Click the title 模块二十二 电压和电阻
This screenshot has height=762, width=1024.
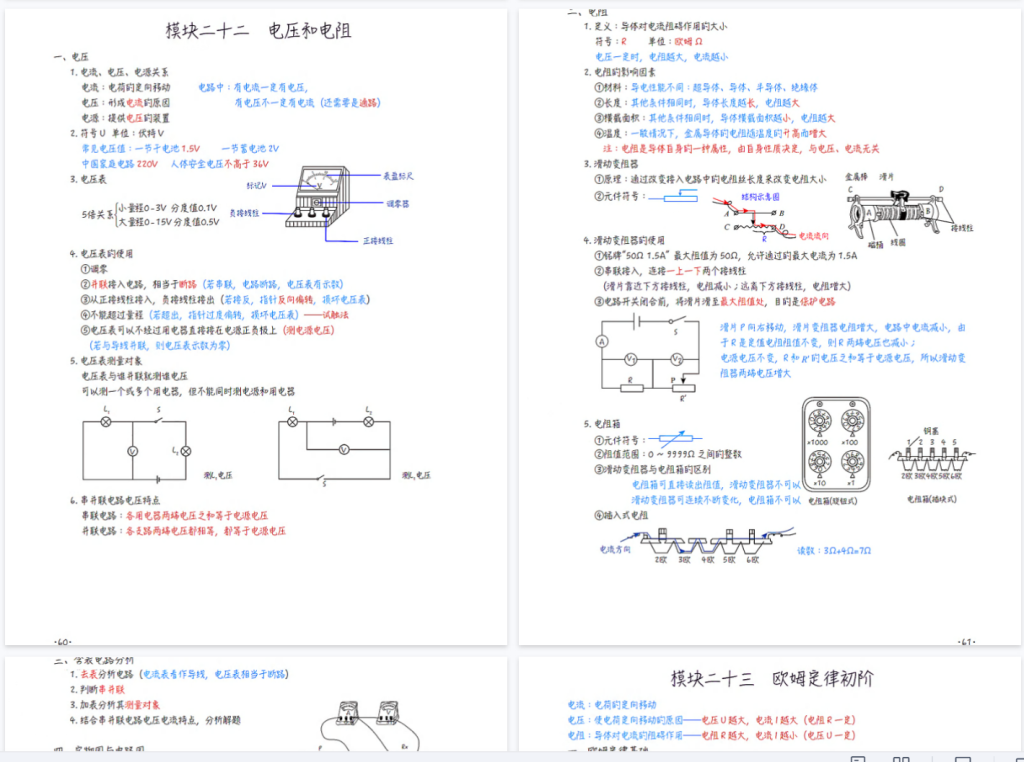(x=259, y=31)
